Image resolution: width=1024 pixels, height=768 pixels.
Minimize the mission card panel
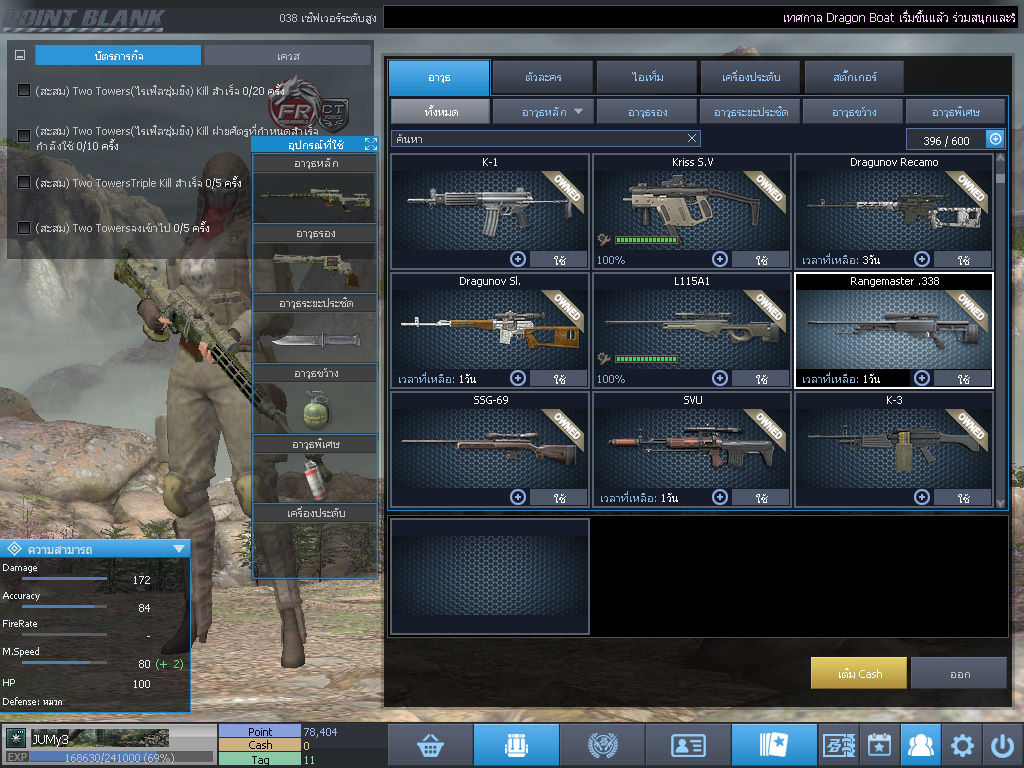20,56
